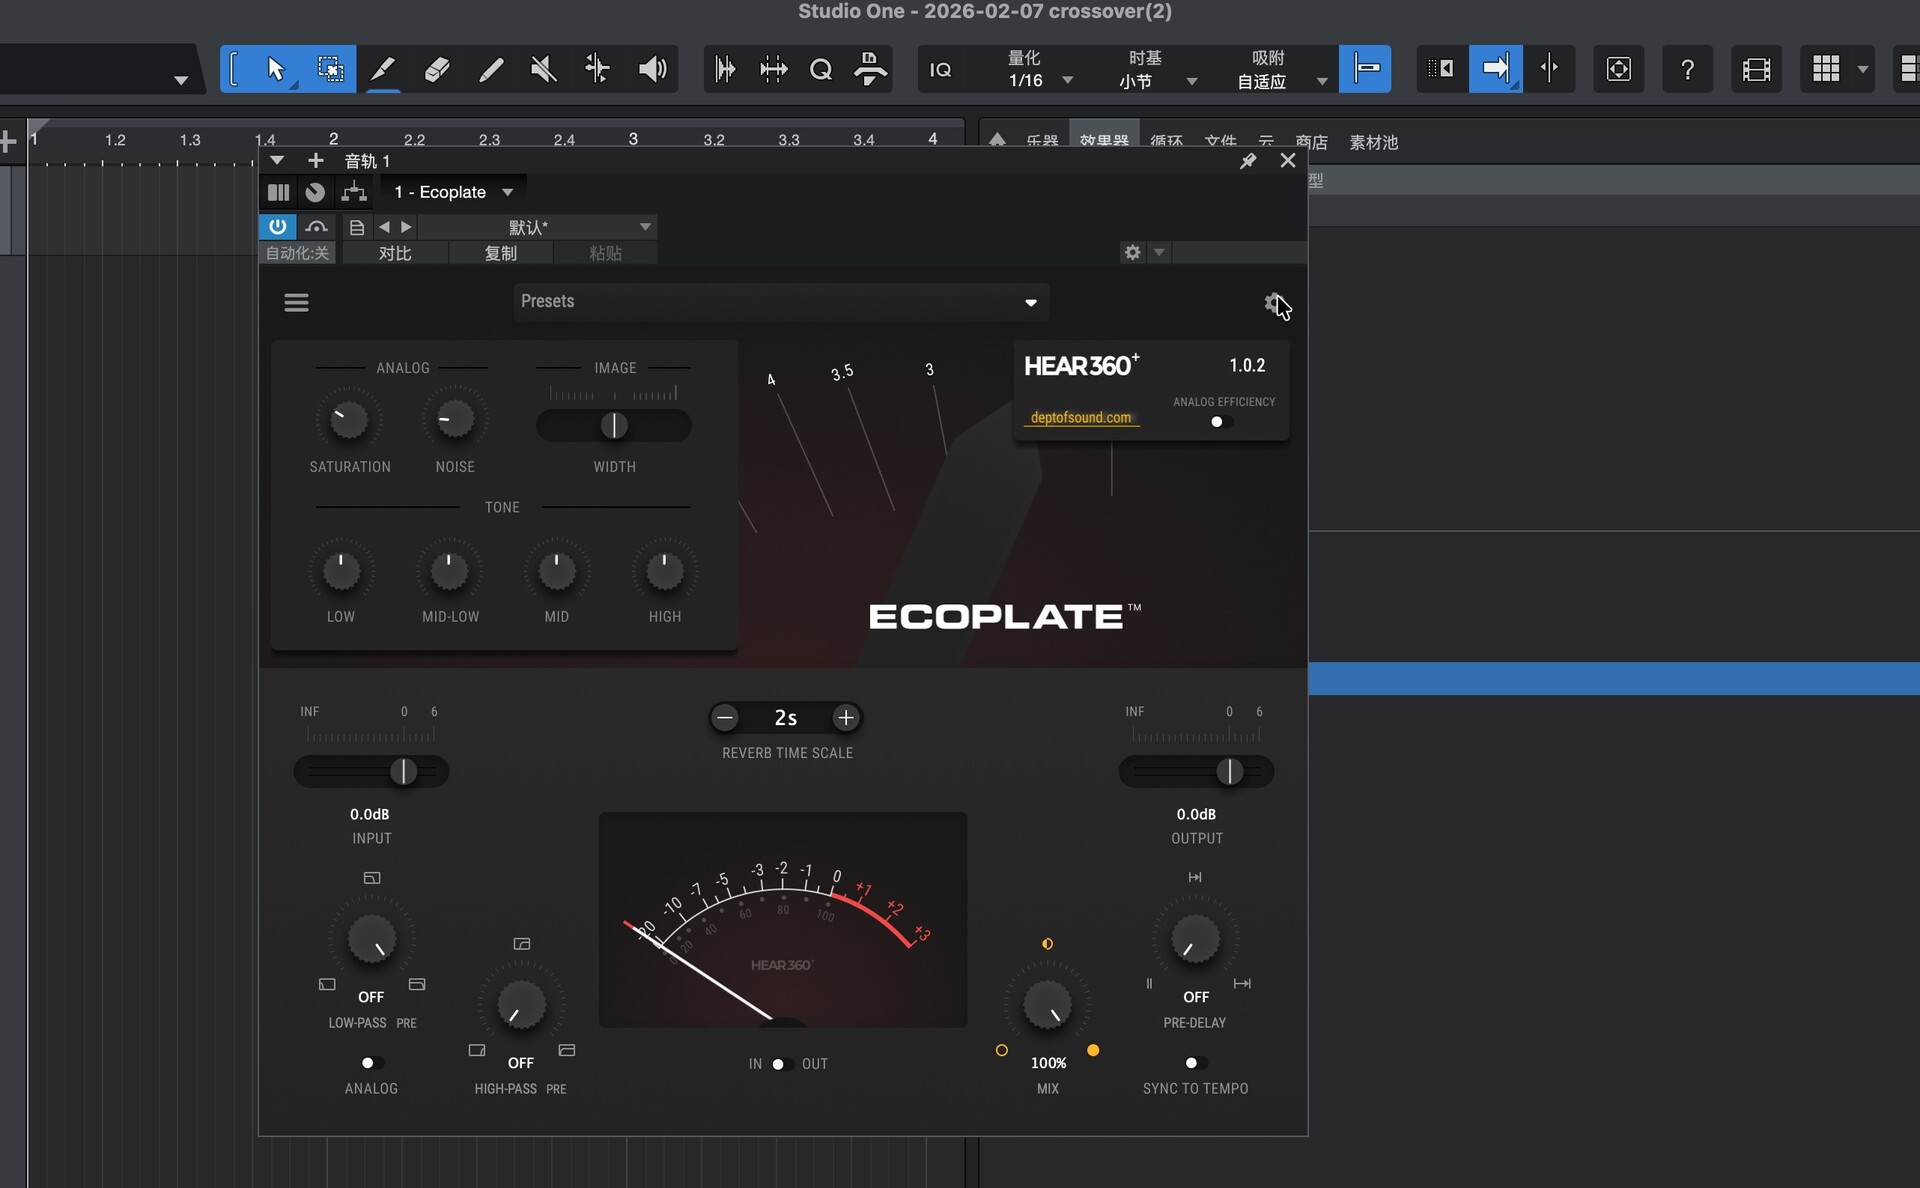Open the 1 - Ecoplate device dropdown
The width and height of the screenshot is (1920, 1188).
[x=507, y=192]
